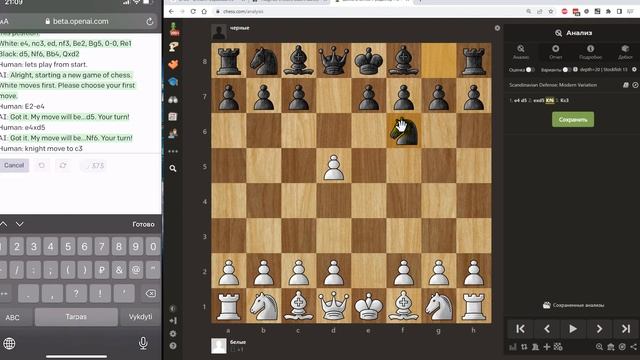The width and height of the screenshot is (640, 360).
Task: Click the up chevron above the phone keyboard
Action: (3, 224)
